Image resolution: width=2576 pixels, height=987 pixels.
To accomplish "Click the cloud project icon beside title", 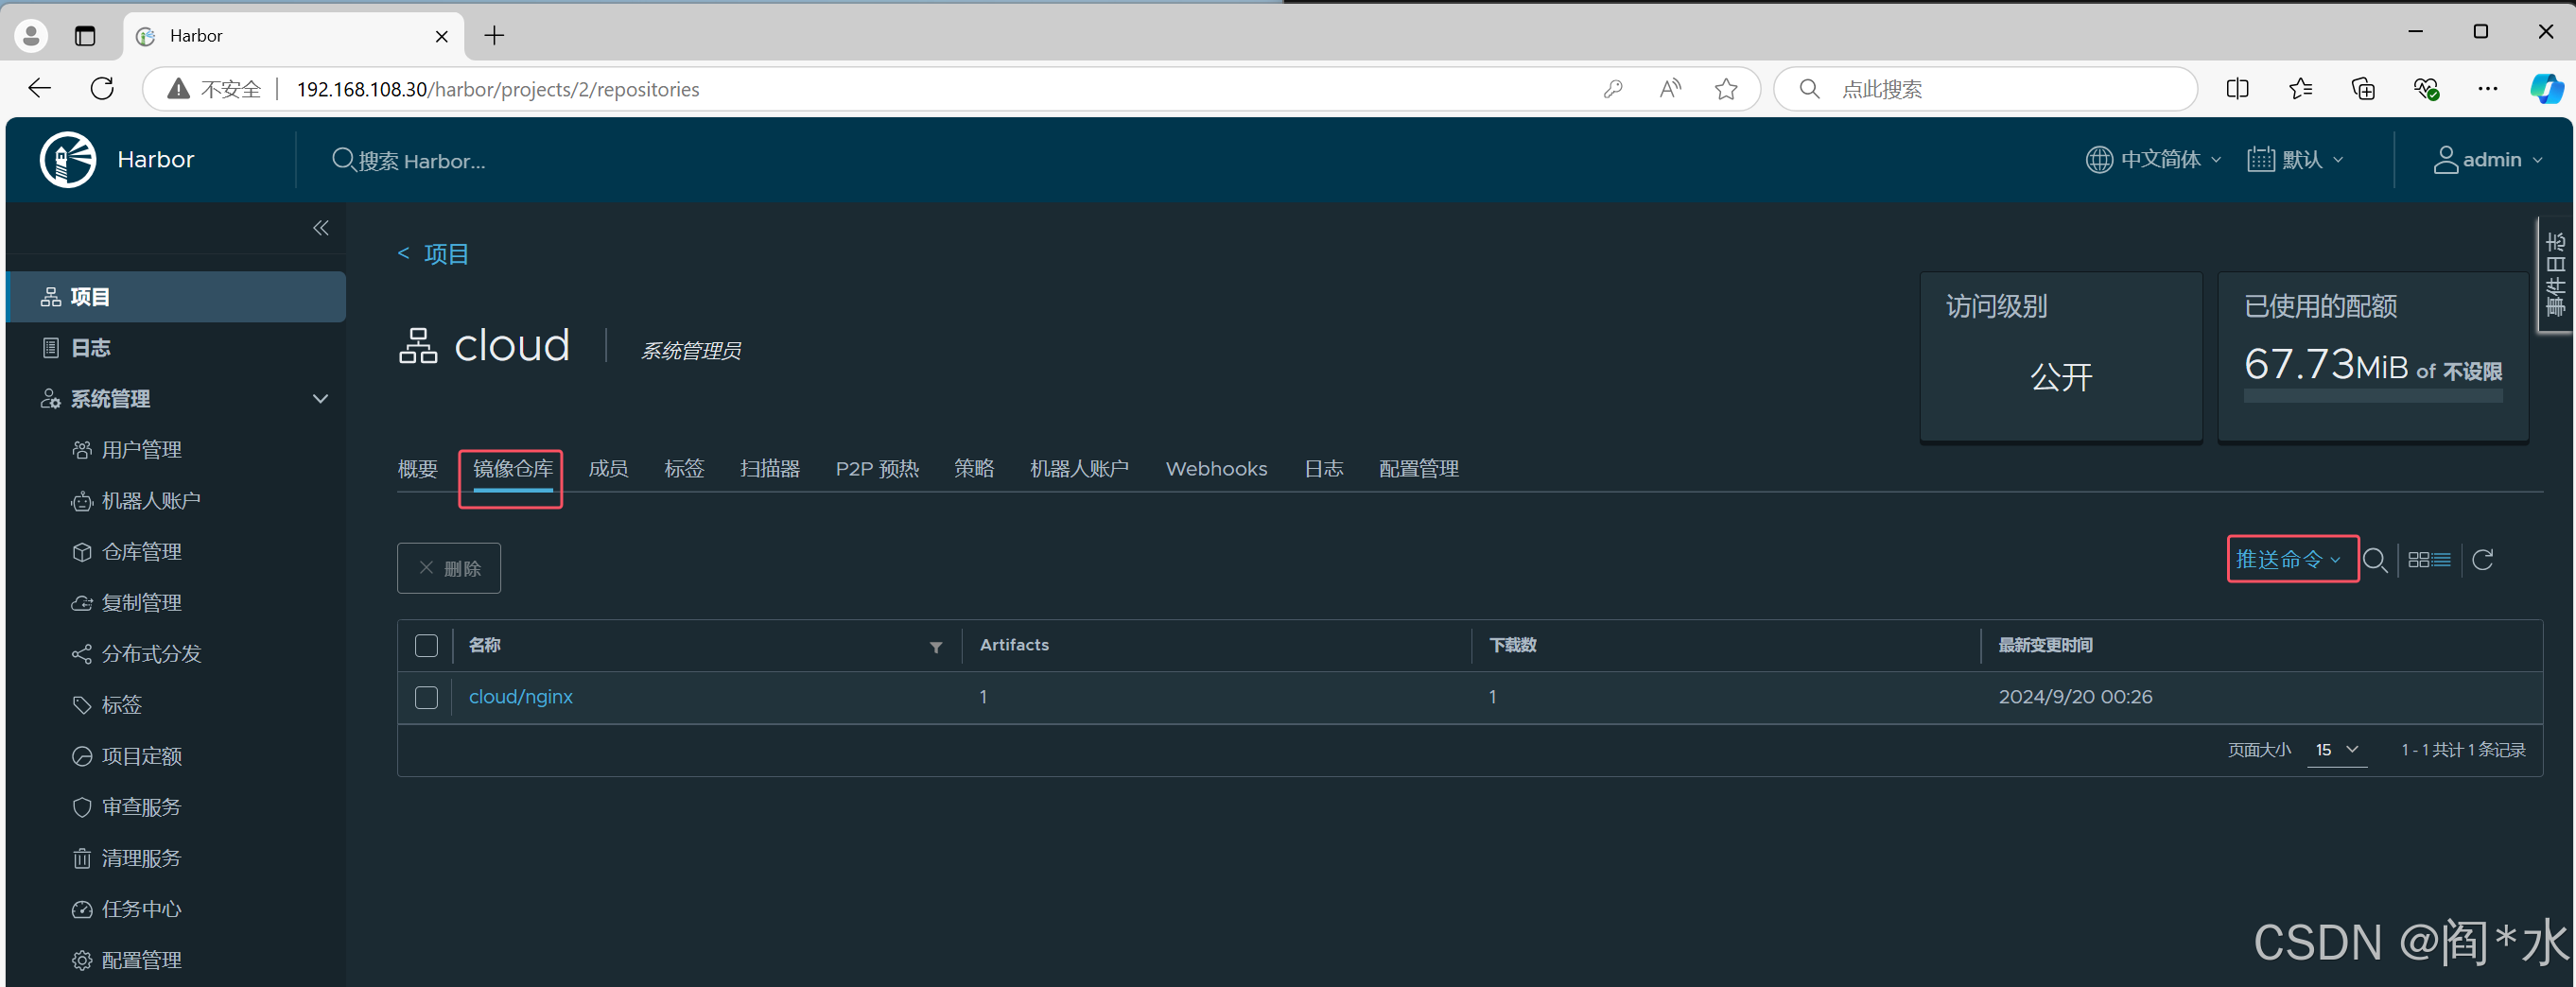I will click(418, 346).
